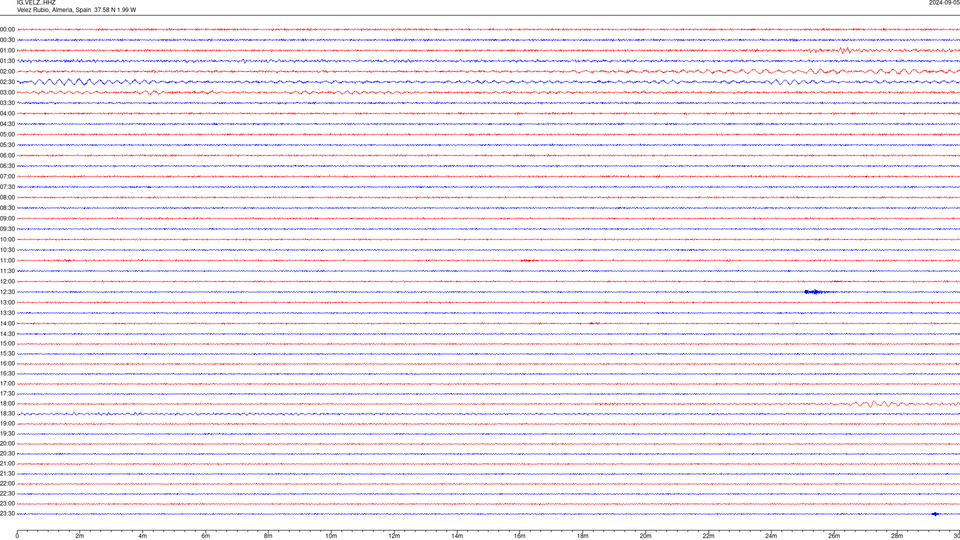Click the 0 tick on minutes axis
Screen dimensions: 960x540
[x=17, y=536]
